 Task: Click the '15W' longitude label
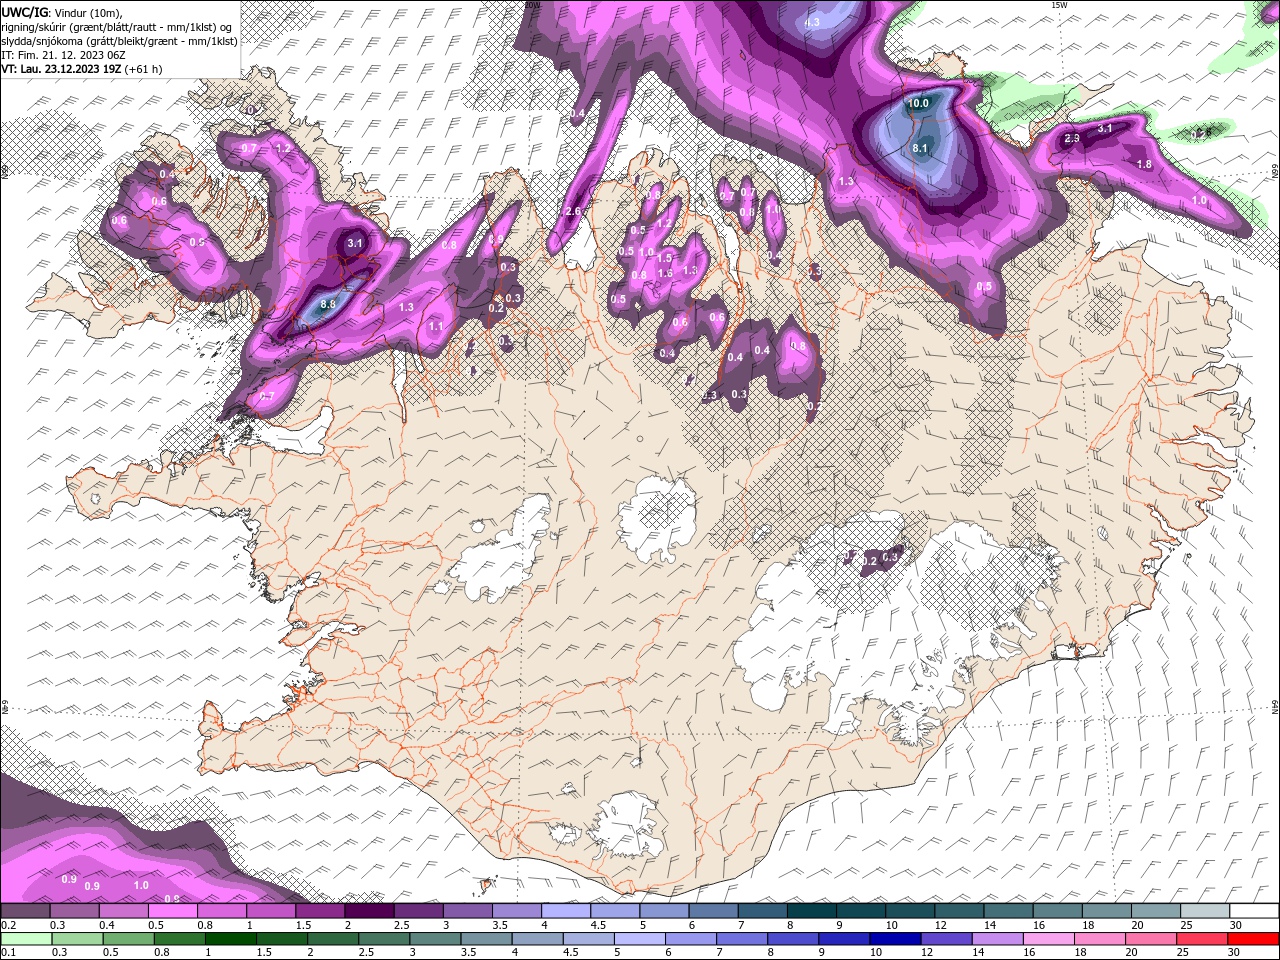(1059, 5)
